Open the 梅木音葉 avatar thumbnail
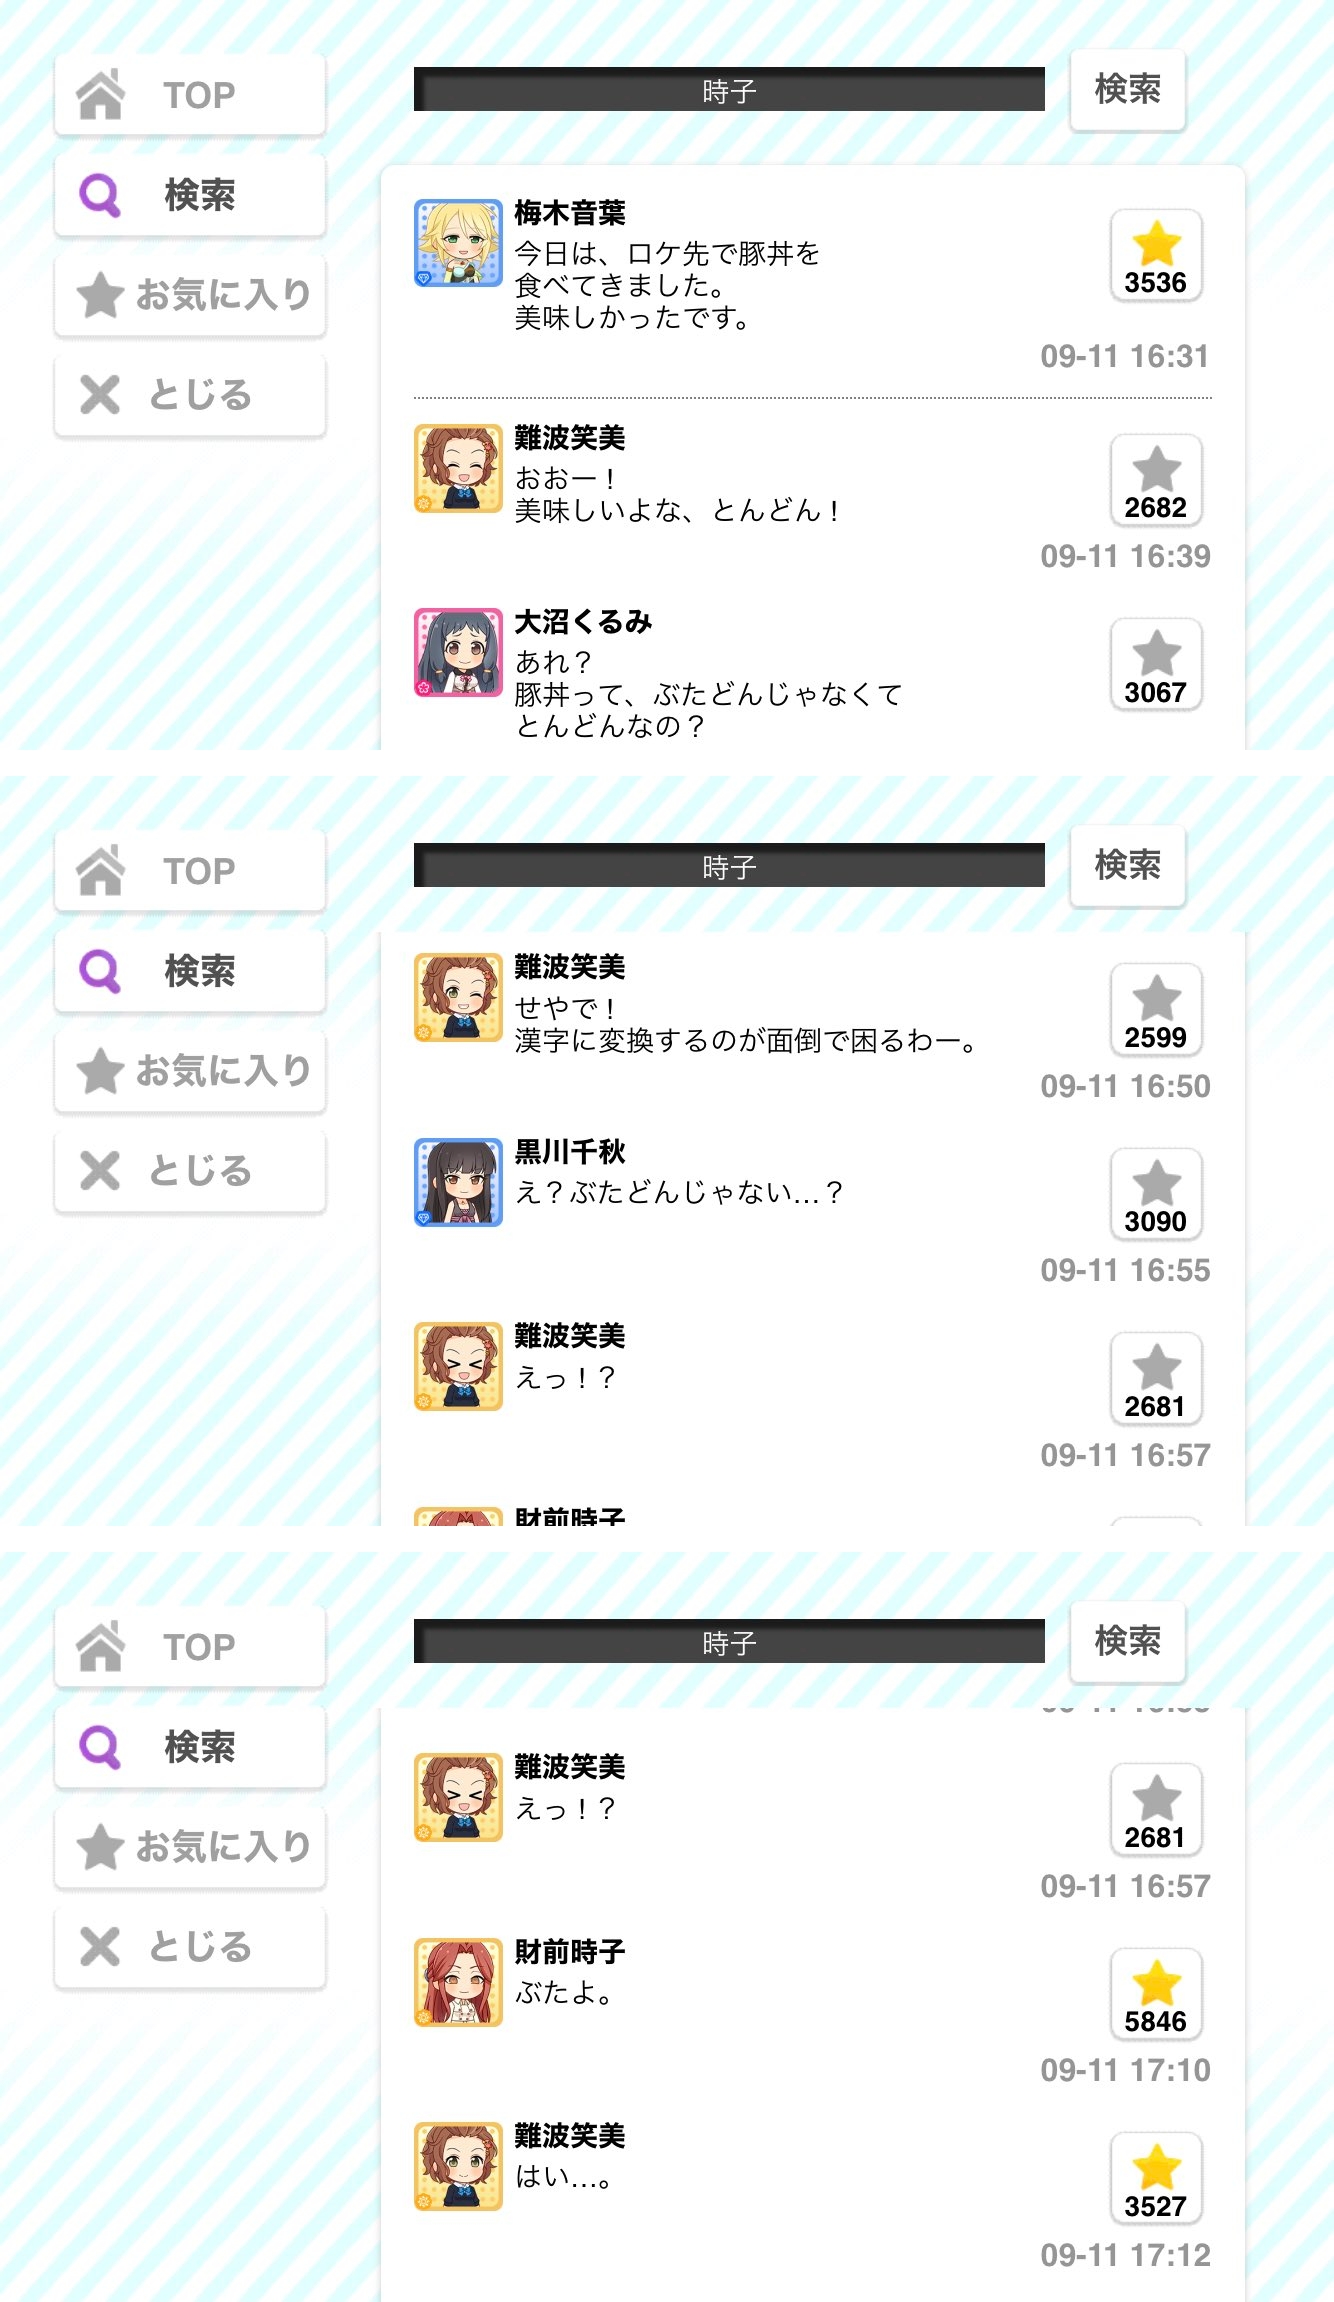1334x2302 pixels. coord(458,243)
